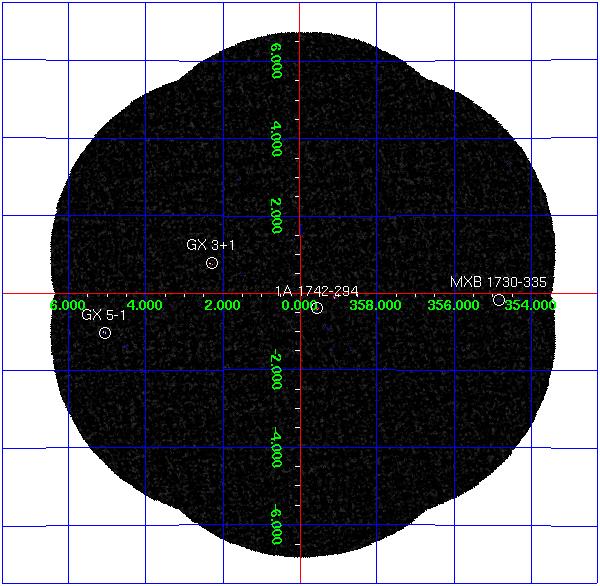Viewport: 600px width, 586px height.
Task: Click the vertical-axis 2.000 latitude label
Action: (x=277, y=216)
